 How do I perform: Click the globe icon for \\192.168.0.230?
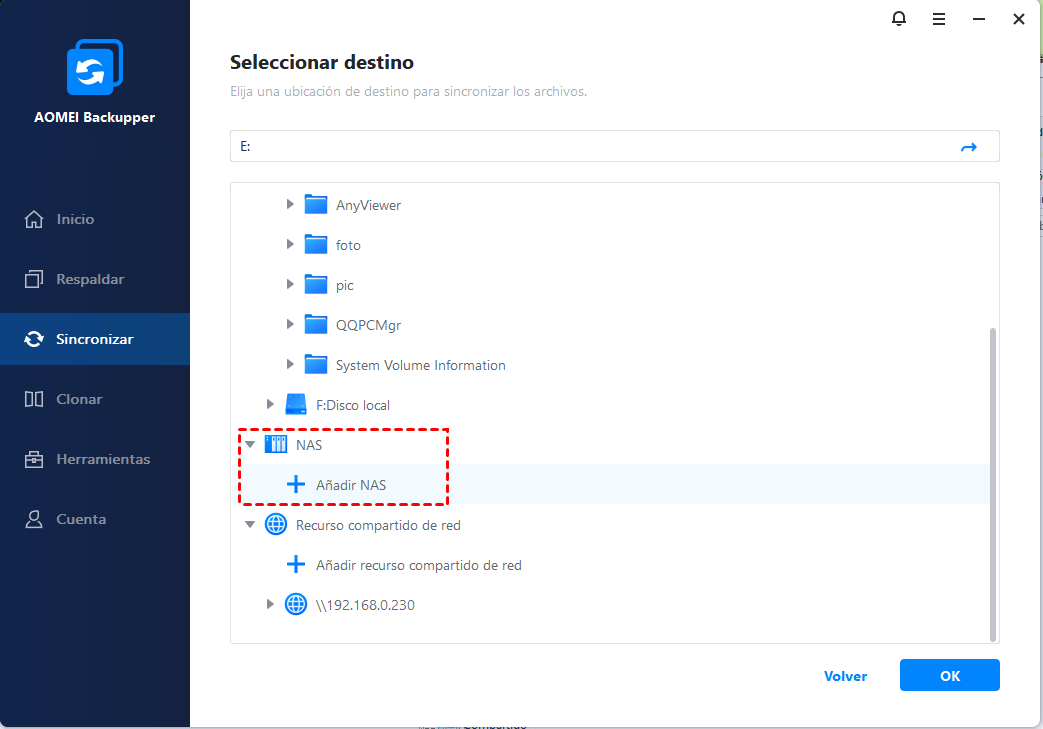tap(296, 604)
